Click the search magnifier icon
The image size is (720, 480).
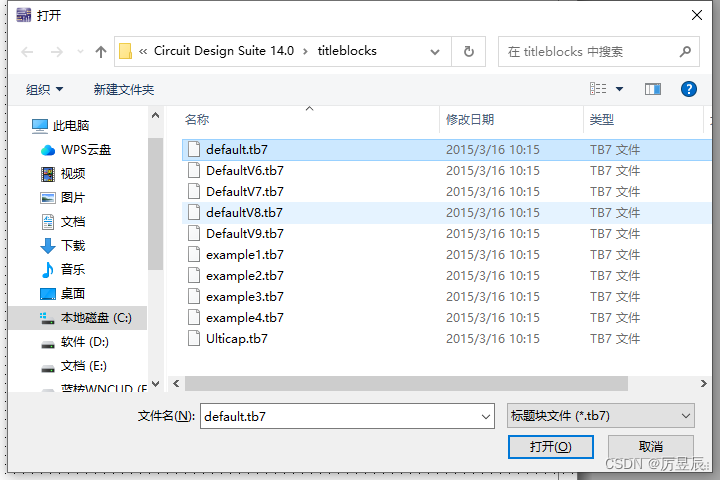coord(686,51)
